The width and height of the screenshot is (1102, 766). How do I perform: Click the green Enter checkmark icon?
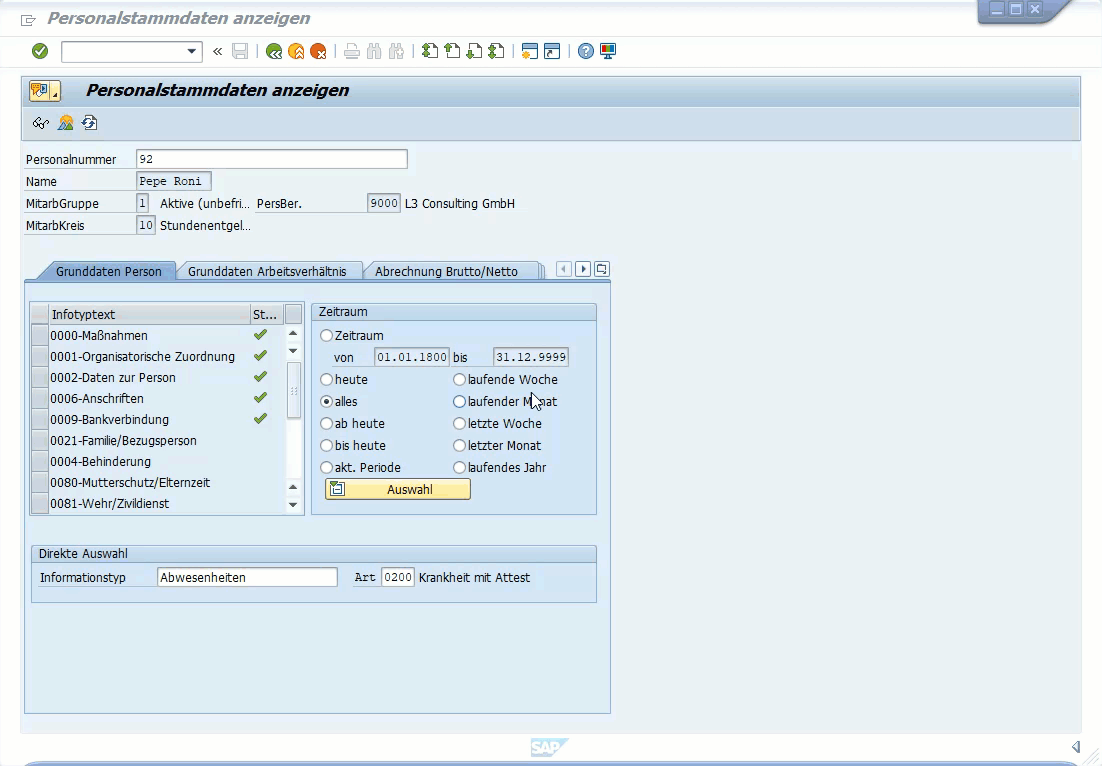click(40, 51)
